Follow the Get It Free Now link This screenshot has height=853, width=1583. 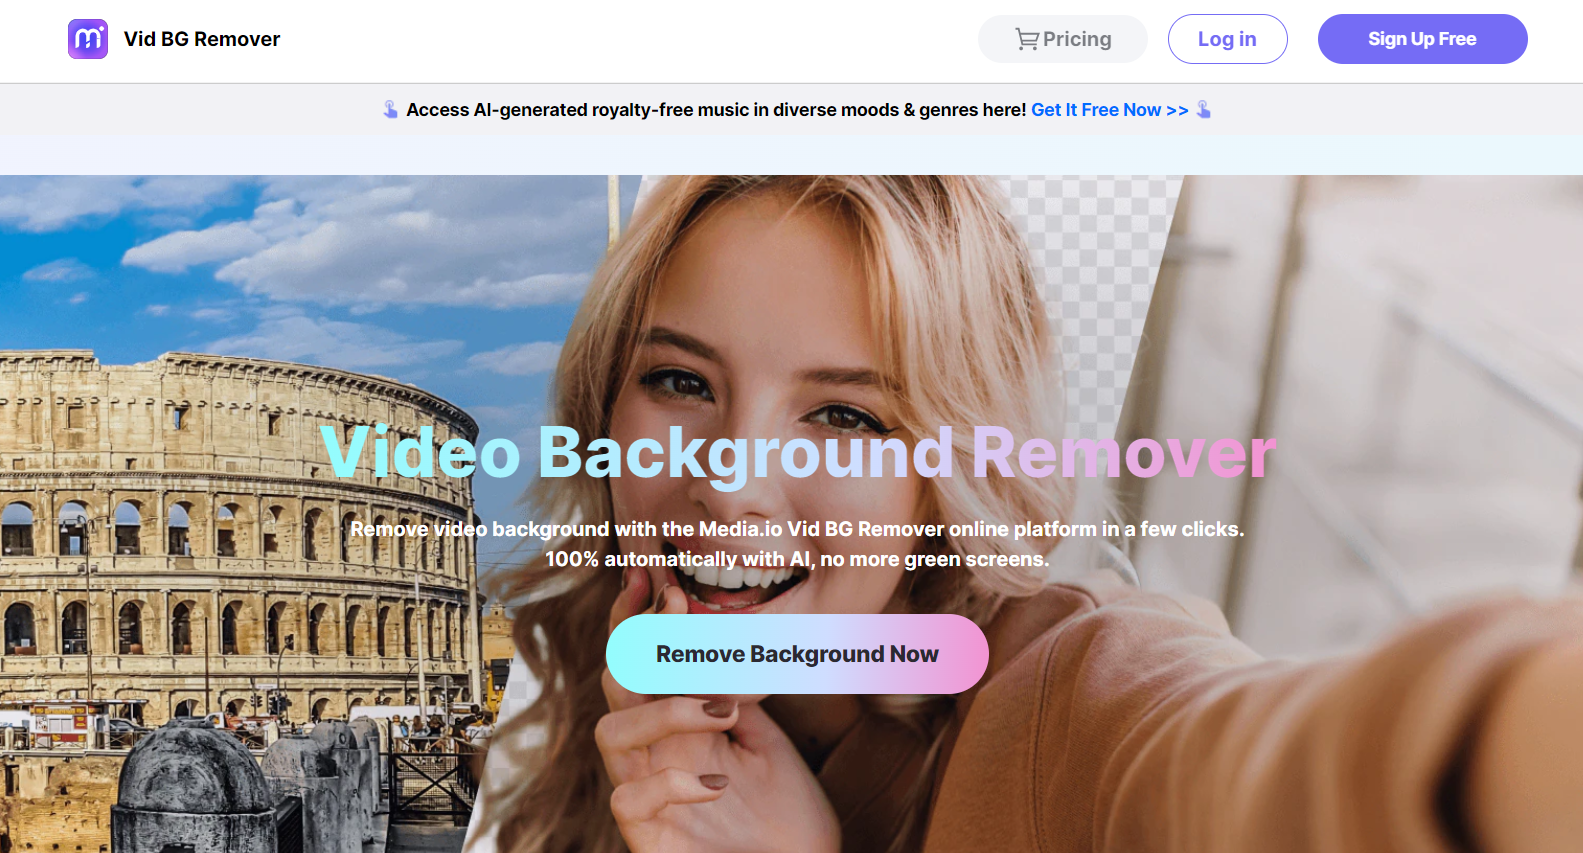(x=1110, y=110)
